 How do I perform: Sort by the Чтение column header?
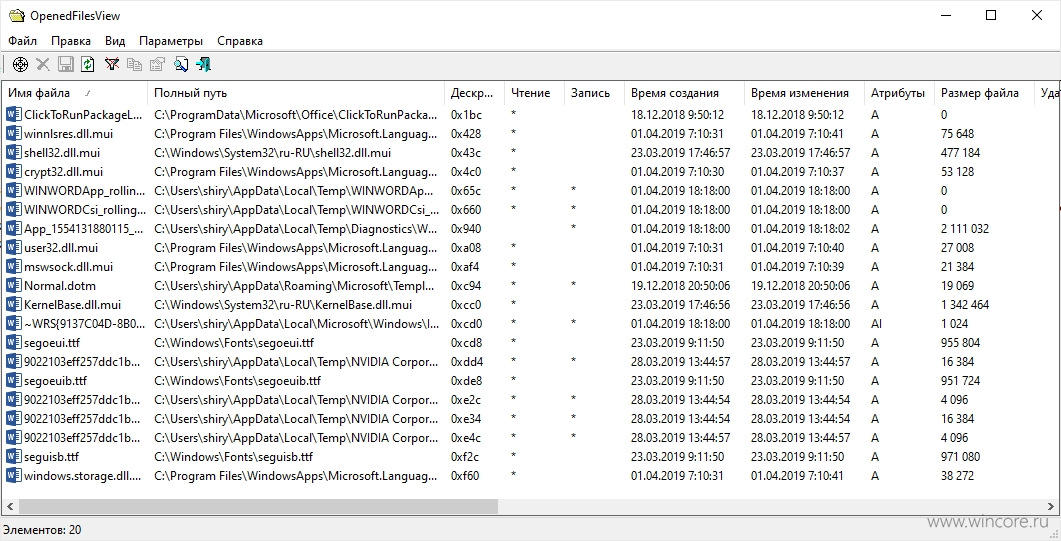click(x=535, y=93)
